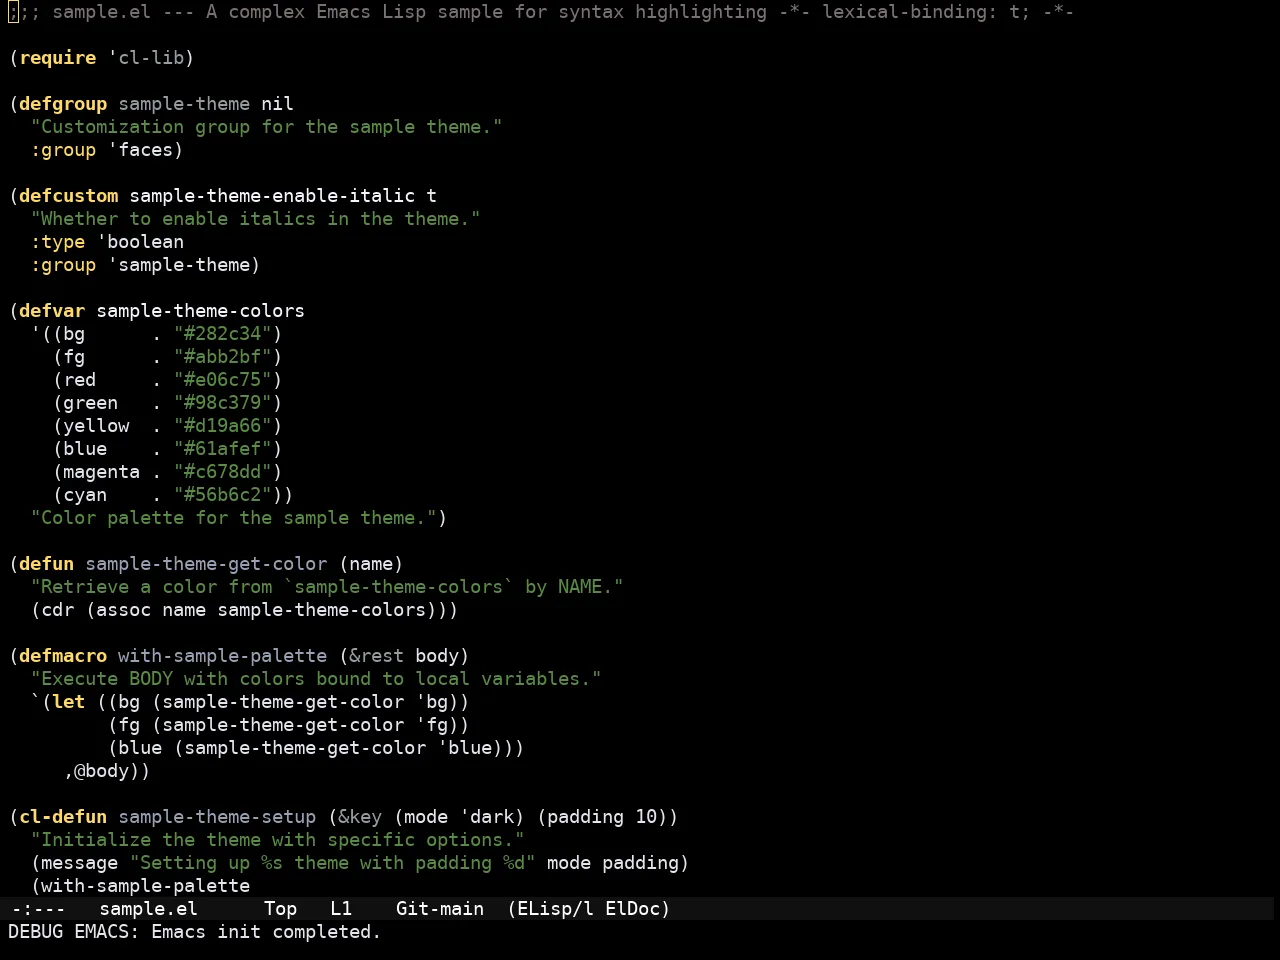Click 'magenta' key in the color alist
This screenshot has width=1280, height=960.
(x=102, y=472)
